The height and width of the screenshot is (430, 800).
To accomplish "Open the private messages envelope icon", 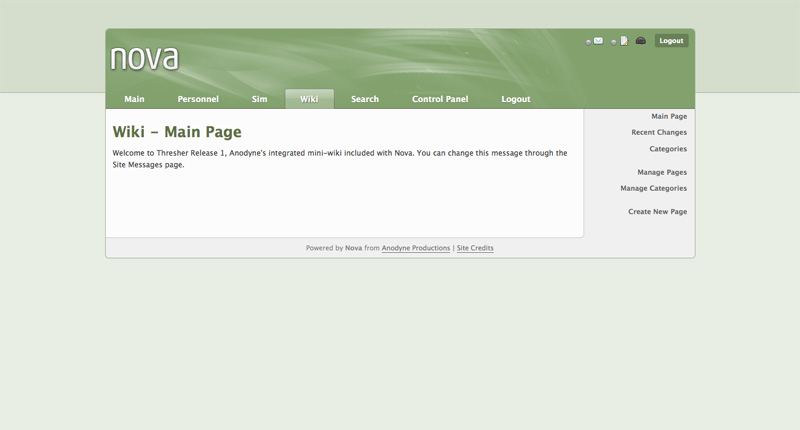I will tap(598, 41).
